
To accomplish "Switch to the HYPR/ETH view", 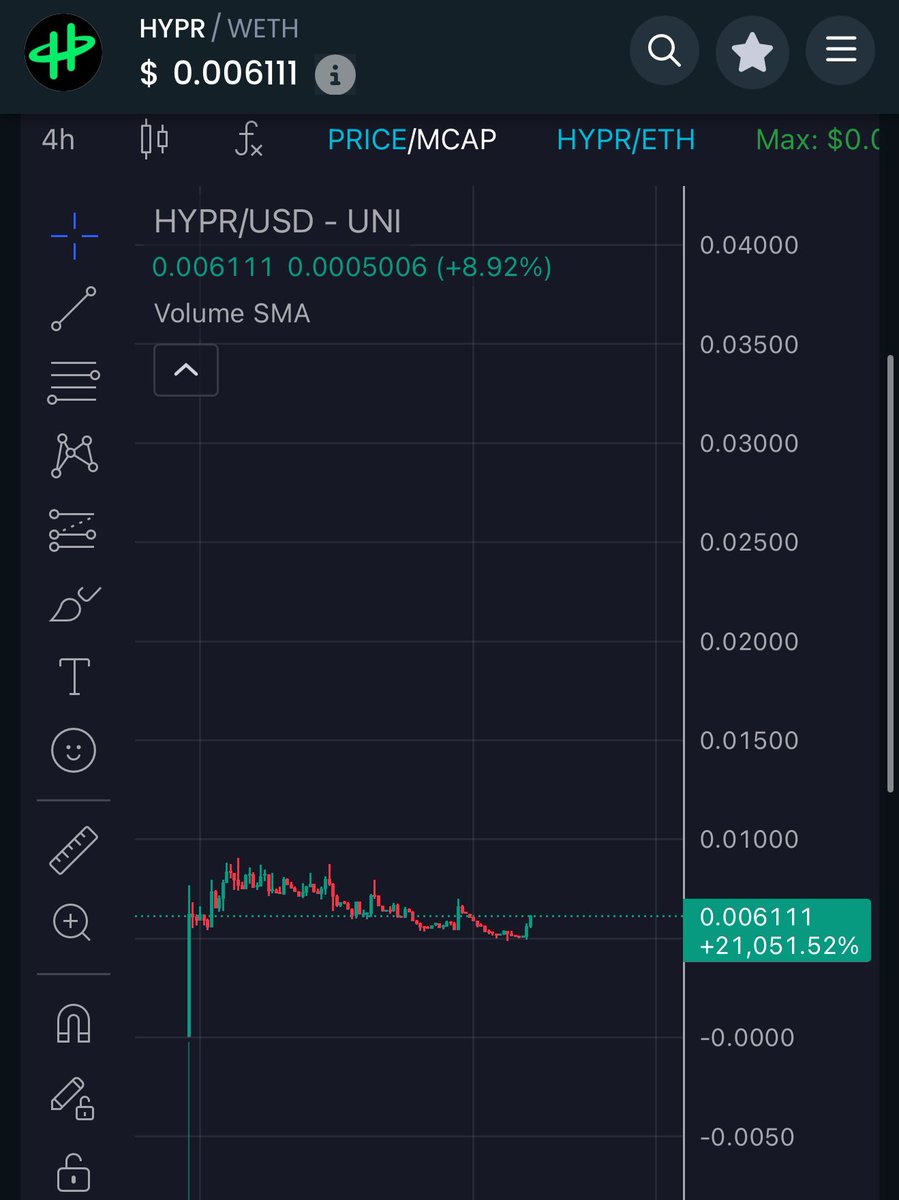I will pyautogui.click(x=626, y=140).
